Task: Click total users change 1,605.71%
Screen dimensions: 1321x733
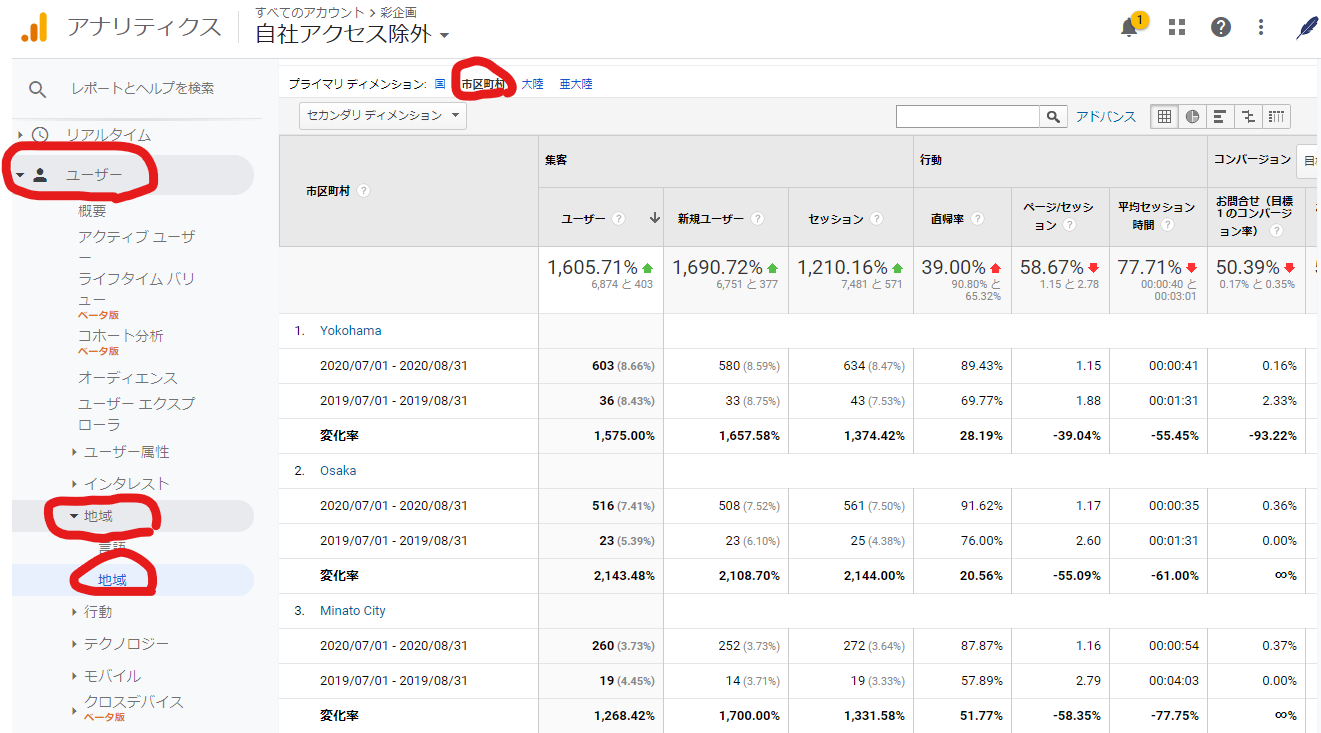Action: coord(592,268)
